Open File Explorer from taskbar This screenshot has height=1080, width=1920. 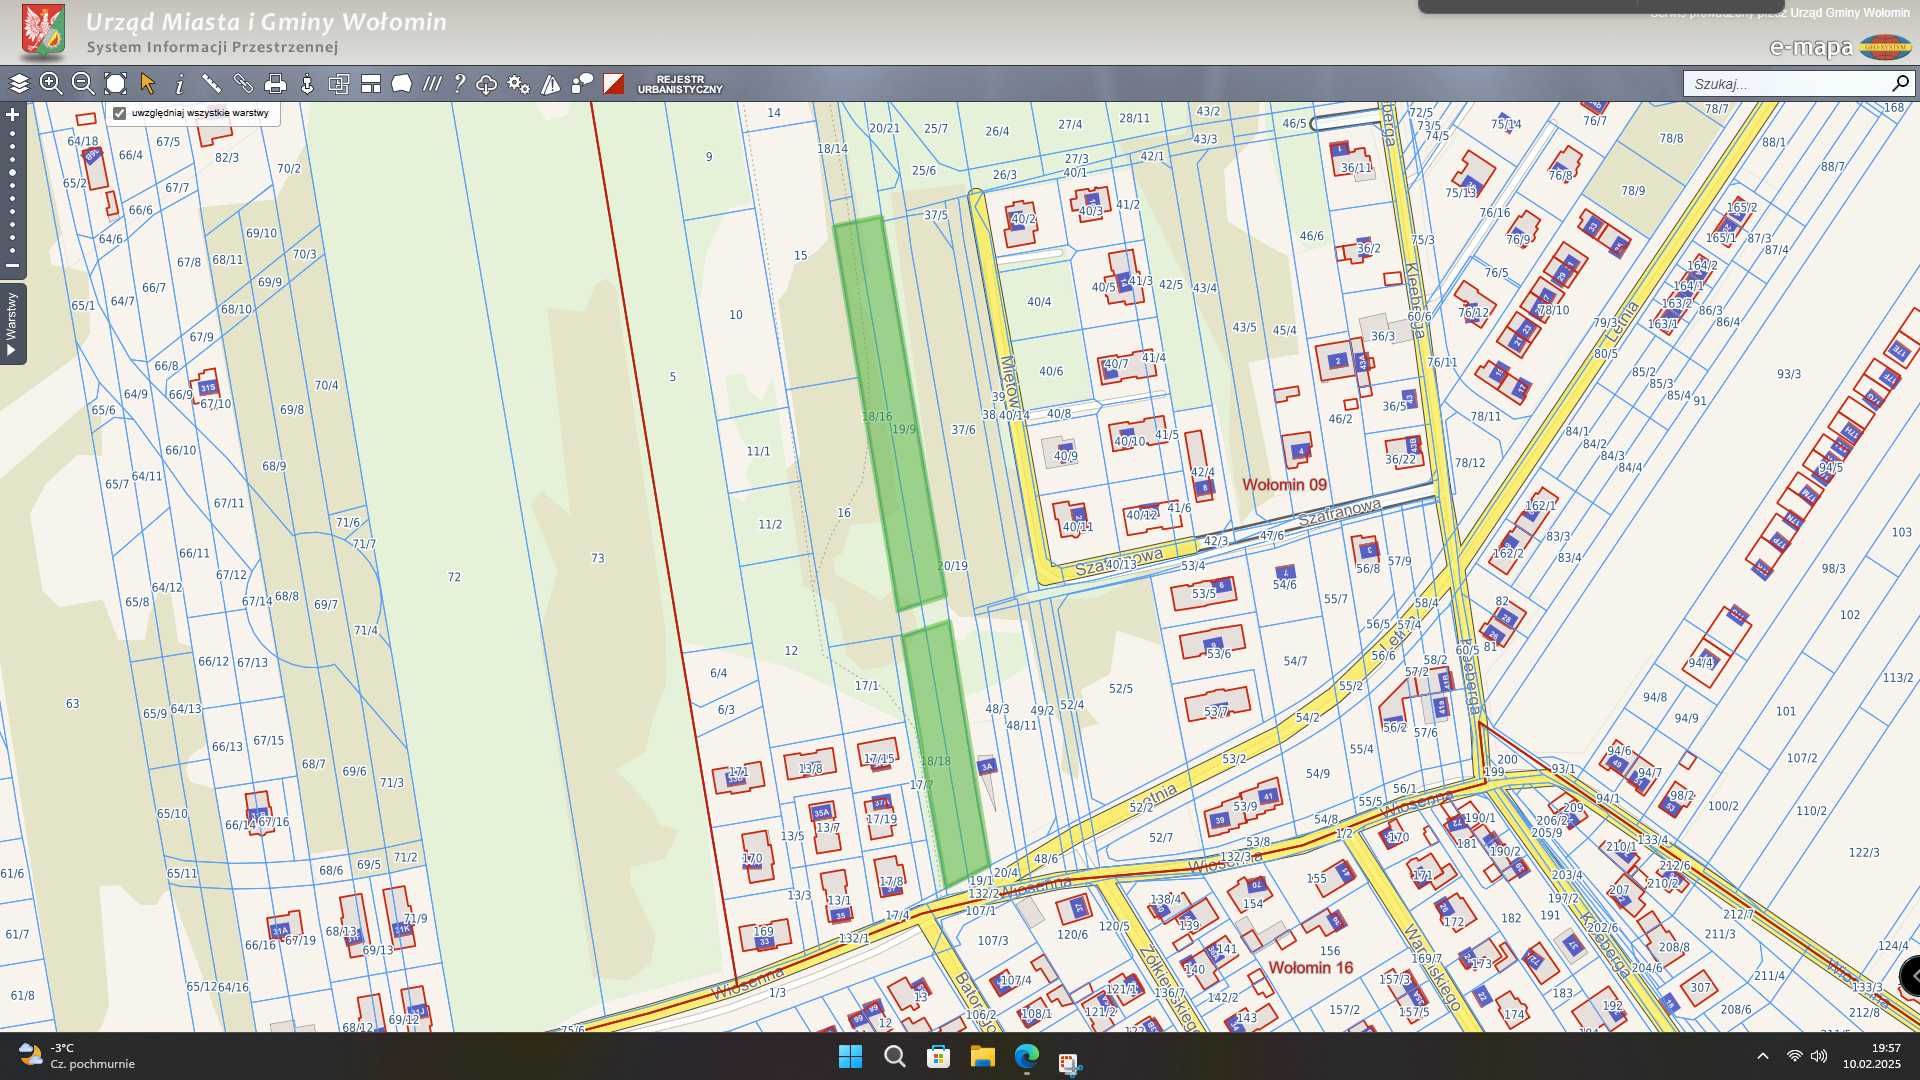click(982, 1056)
